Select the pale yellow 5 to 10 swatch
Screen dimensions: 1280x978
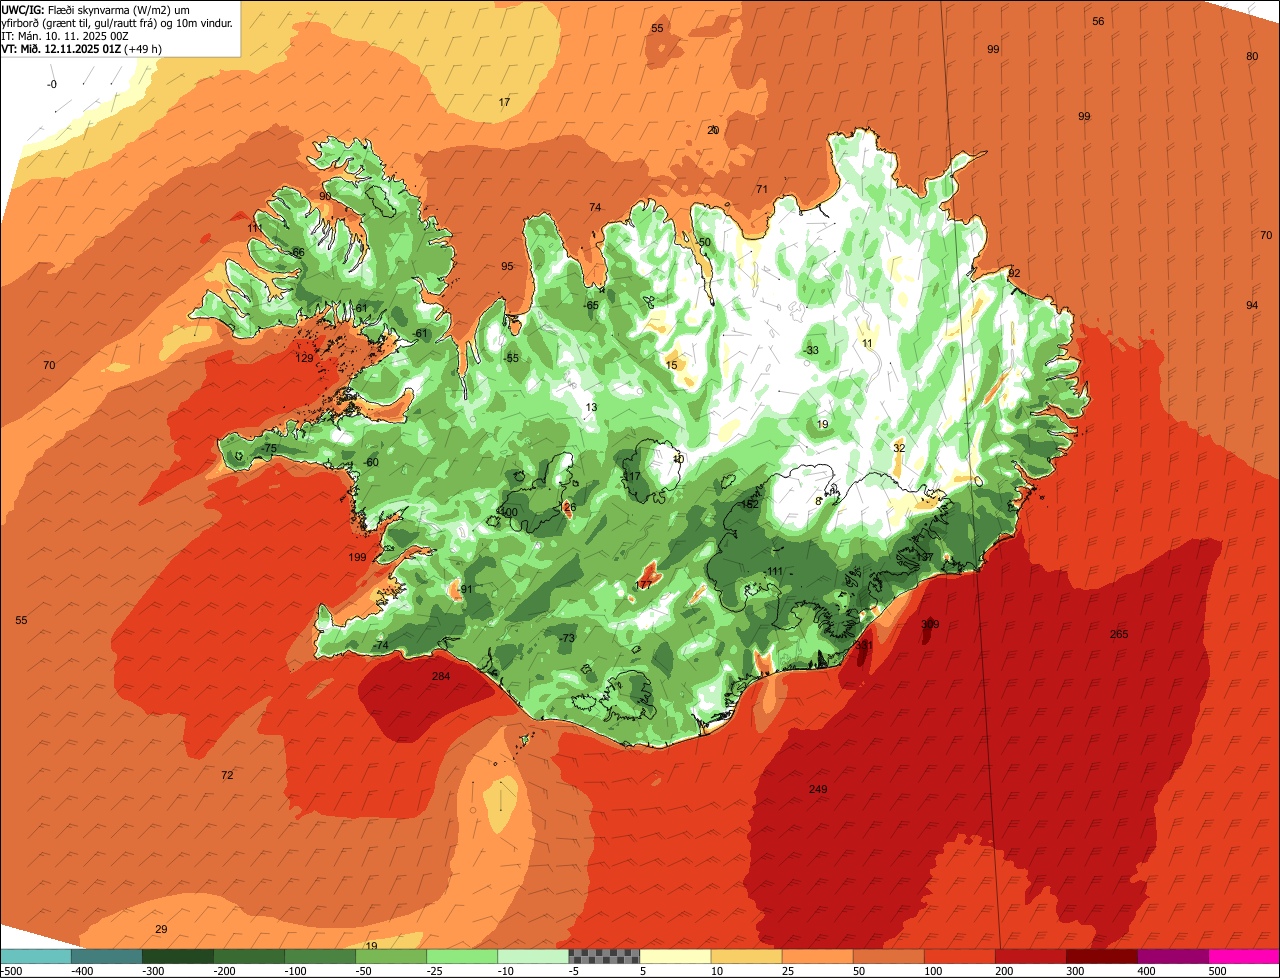click(x=675, y=956)
